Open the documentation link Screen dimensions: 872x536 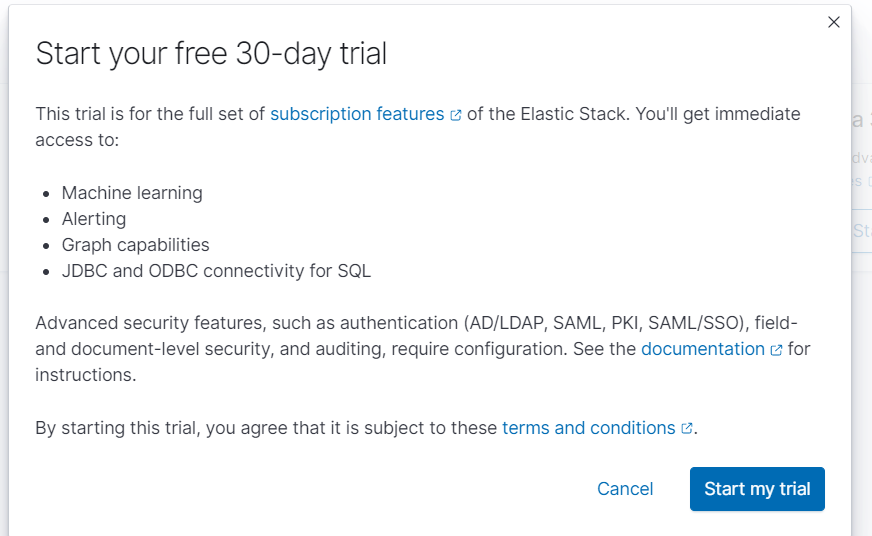(x=702, y=349)
